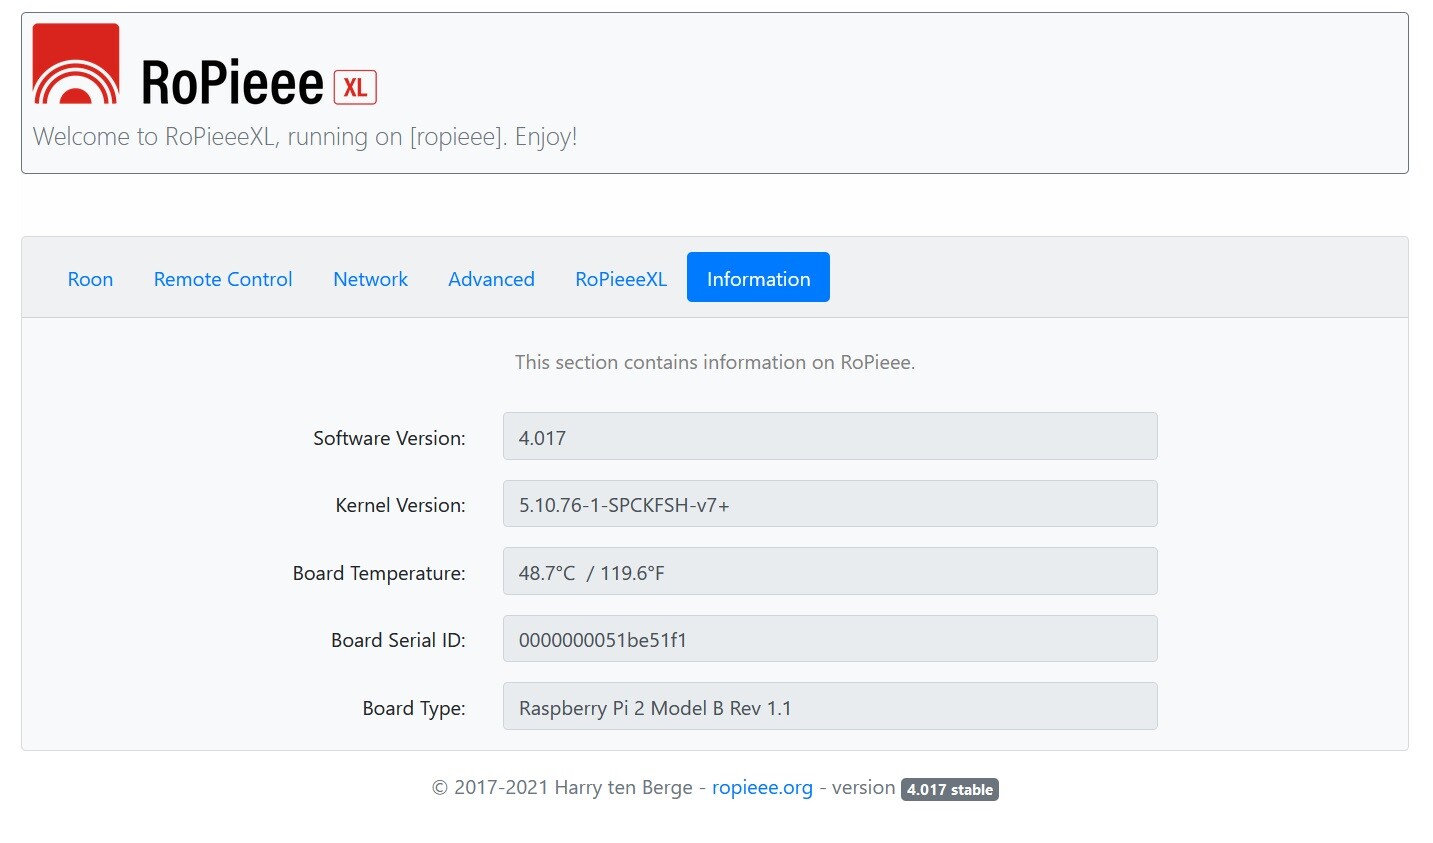Click 'This section contains information on RoPieee.' text
1433x843 pixels.
point(715,362)
